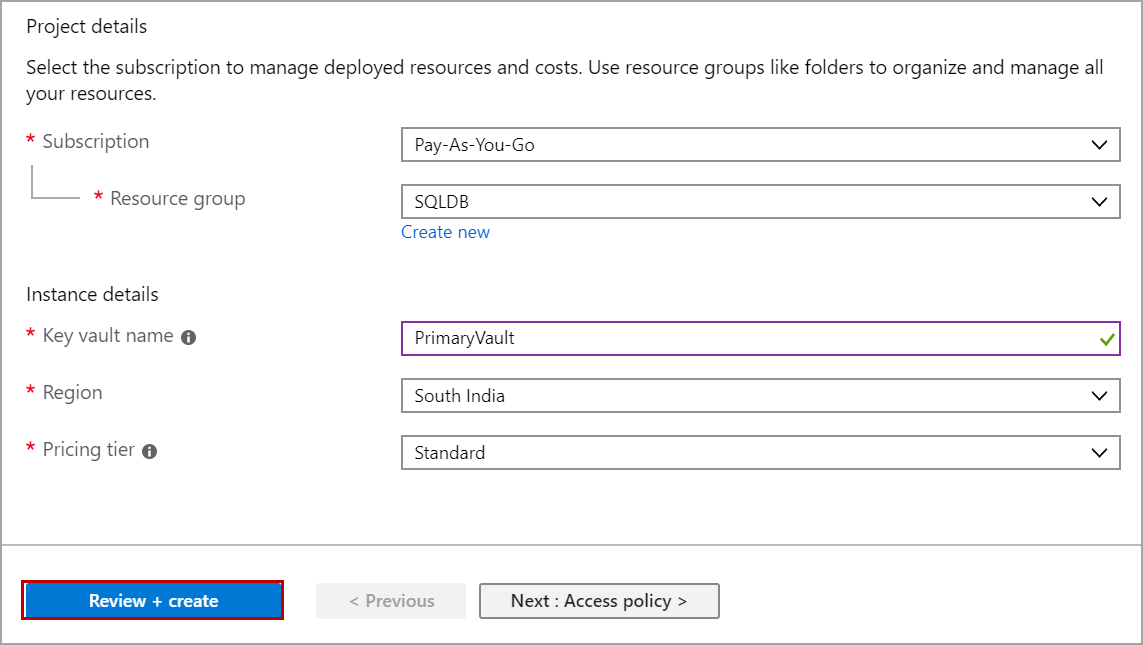This screenshot has height=645, width=1143.
Task: Go to Next : Access policy
Action: 599,601
